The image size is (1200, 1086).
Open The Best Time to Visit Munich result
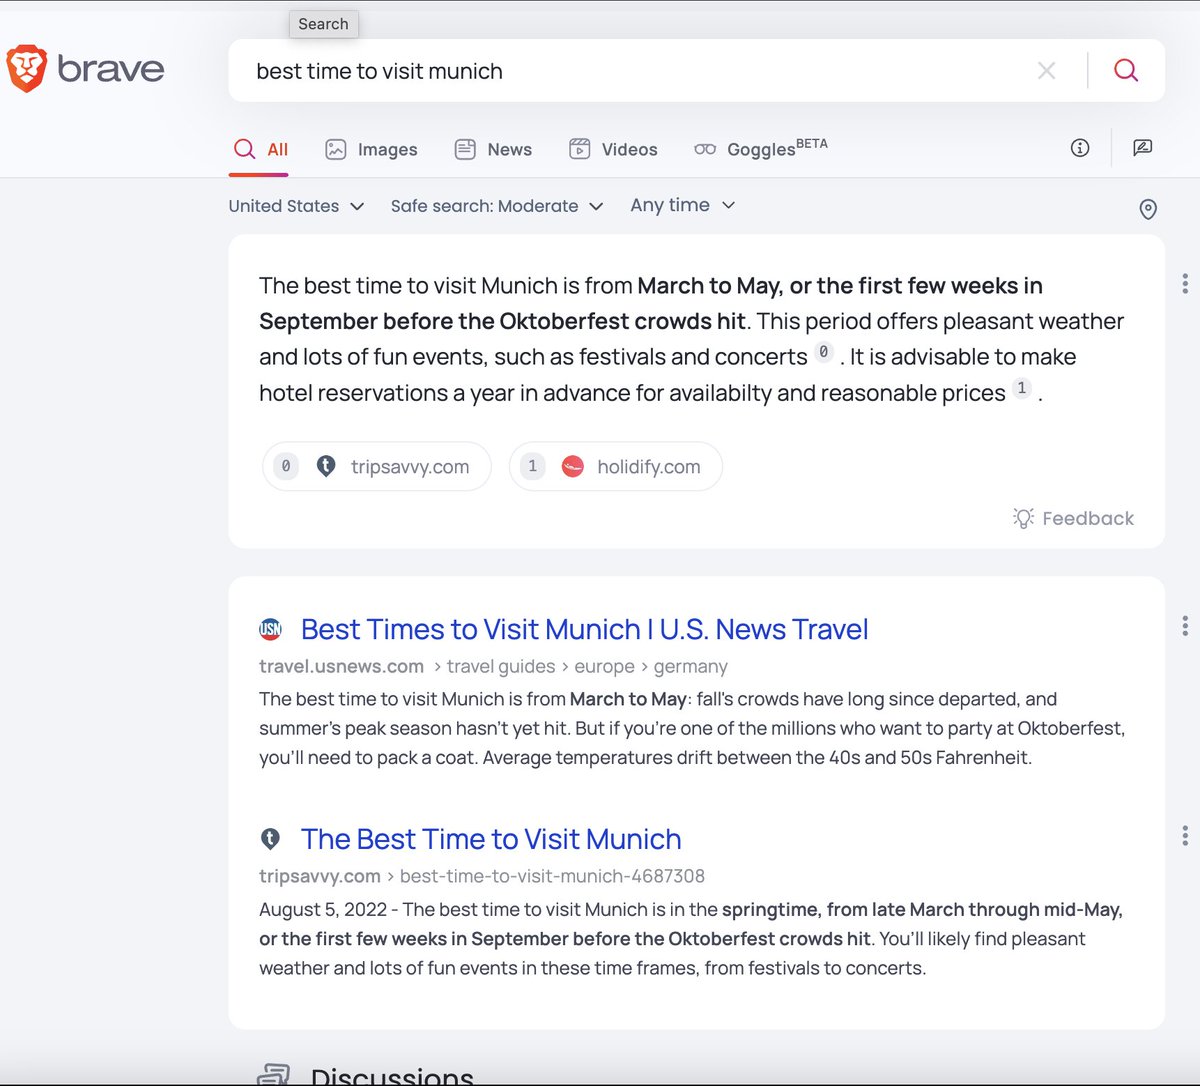tap(491, 839)
